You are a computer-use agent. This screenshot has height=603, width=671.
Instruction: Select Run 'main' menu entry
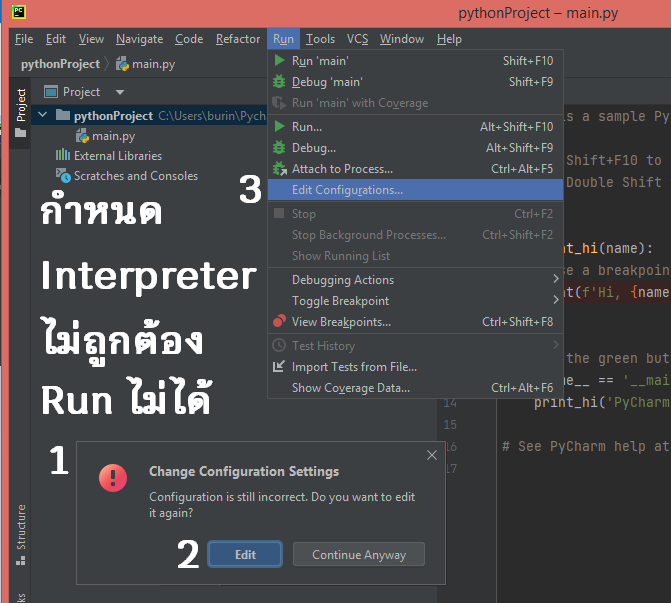(x=415, y=61)
